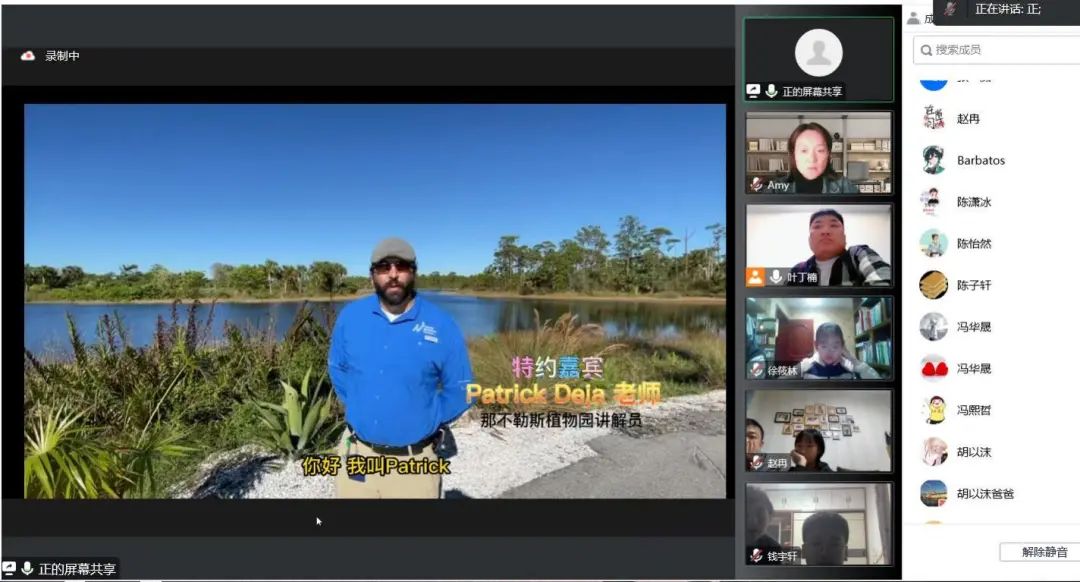Click the 录制中 recording status text
1080x582 pixels.
(x=62, y=56)
